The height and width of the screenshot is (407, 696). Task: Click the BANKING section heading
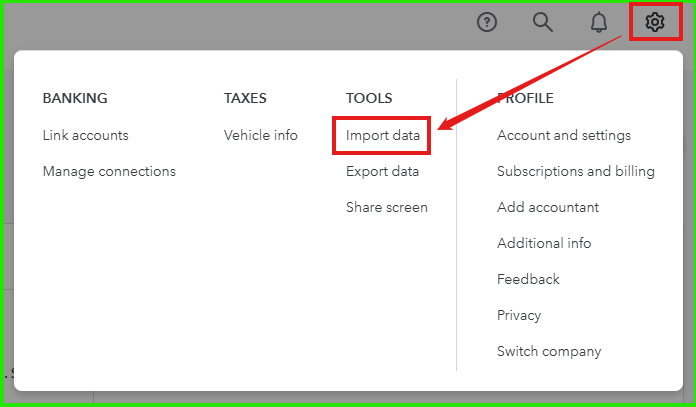75,98
